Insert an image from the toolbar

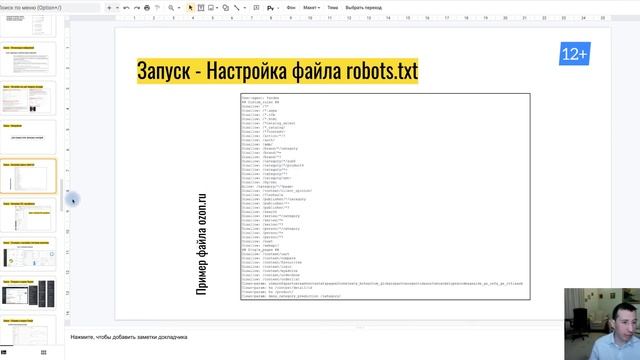coord(211,8)
